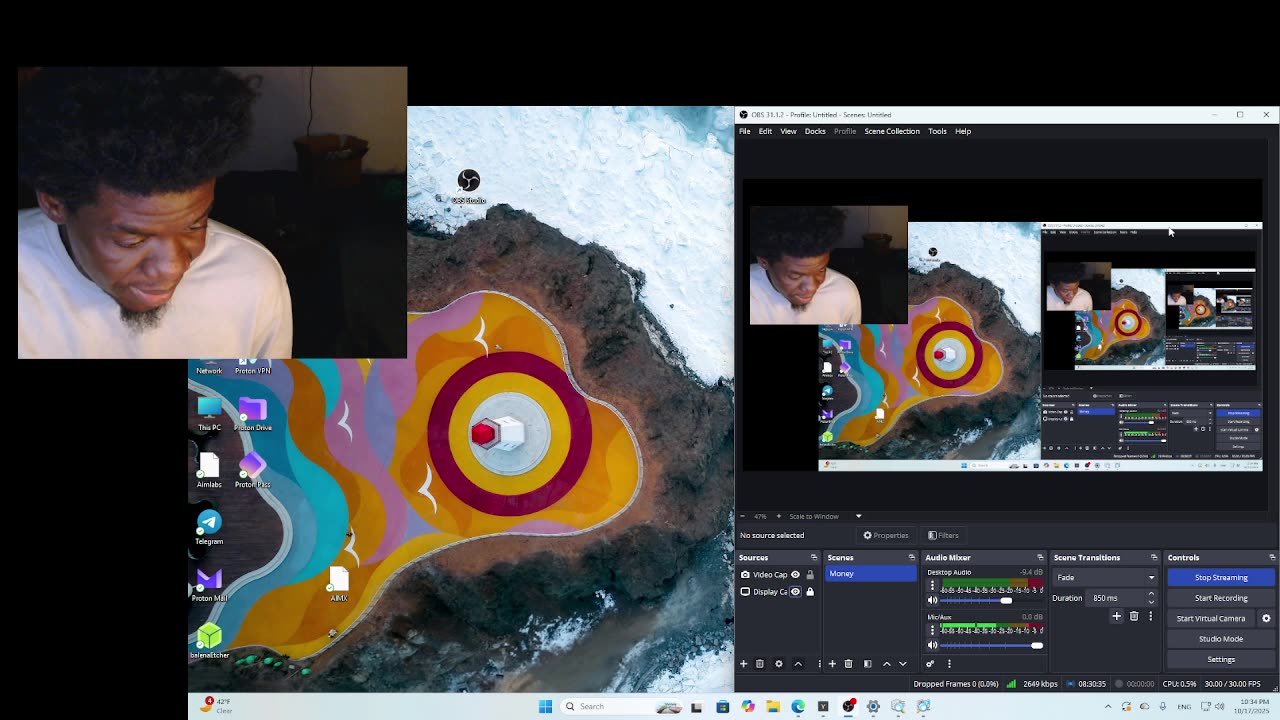Viewport: 1280px width, 720px height.
Task: Move scene up in the Scenes list
Action: [886, 664]
